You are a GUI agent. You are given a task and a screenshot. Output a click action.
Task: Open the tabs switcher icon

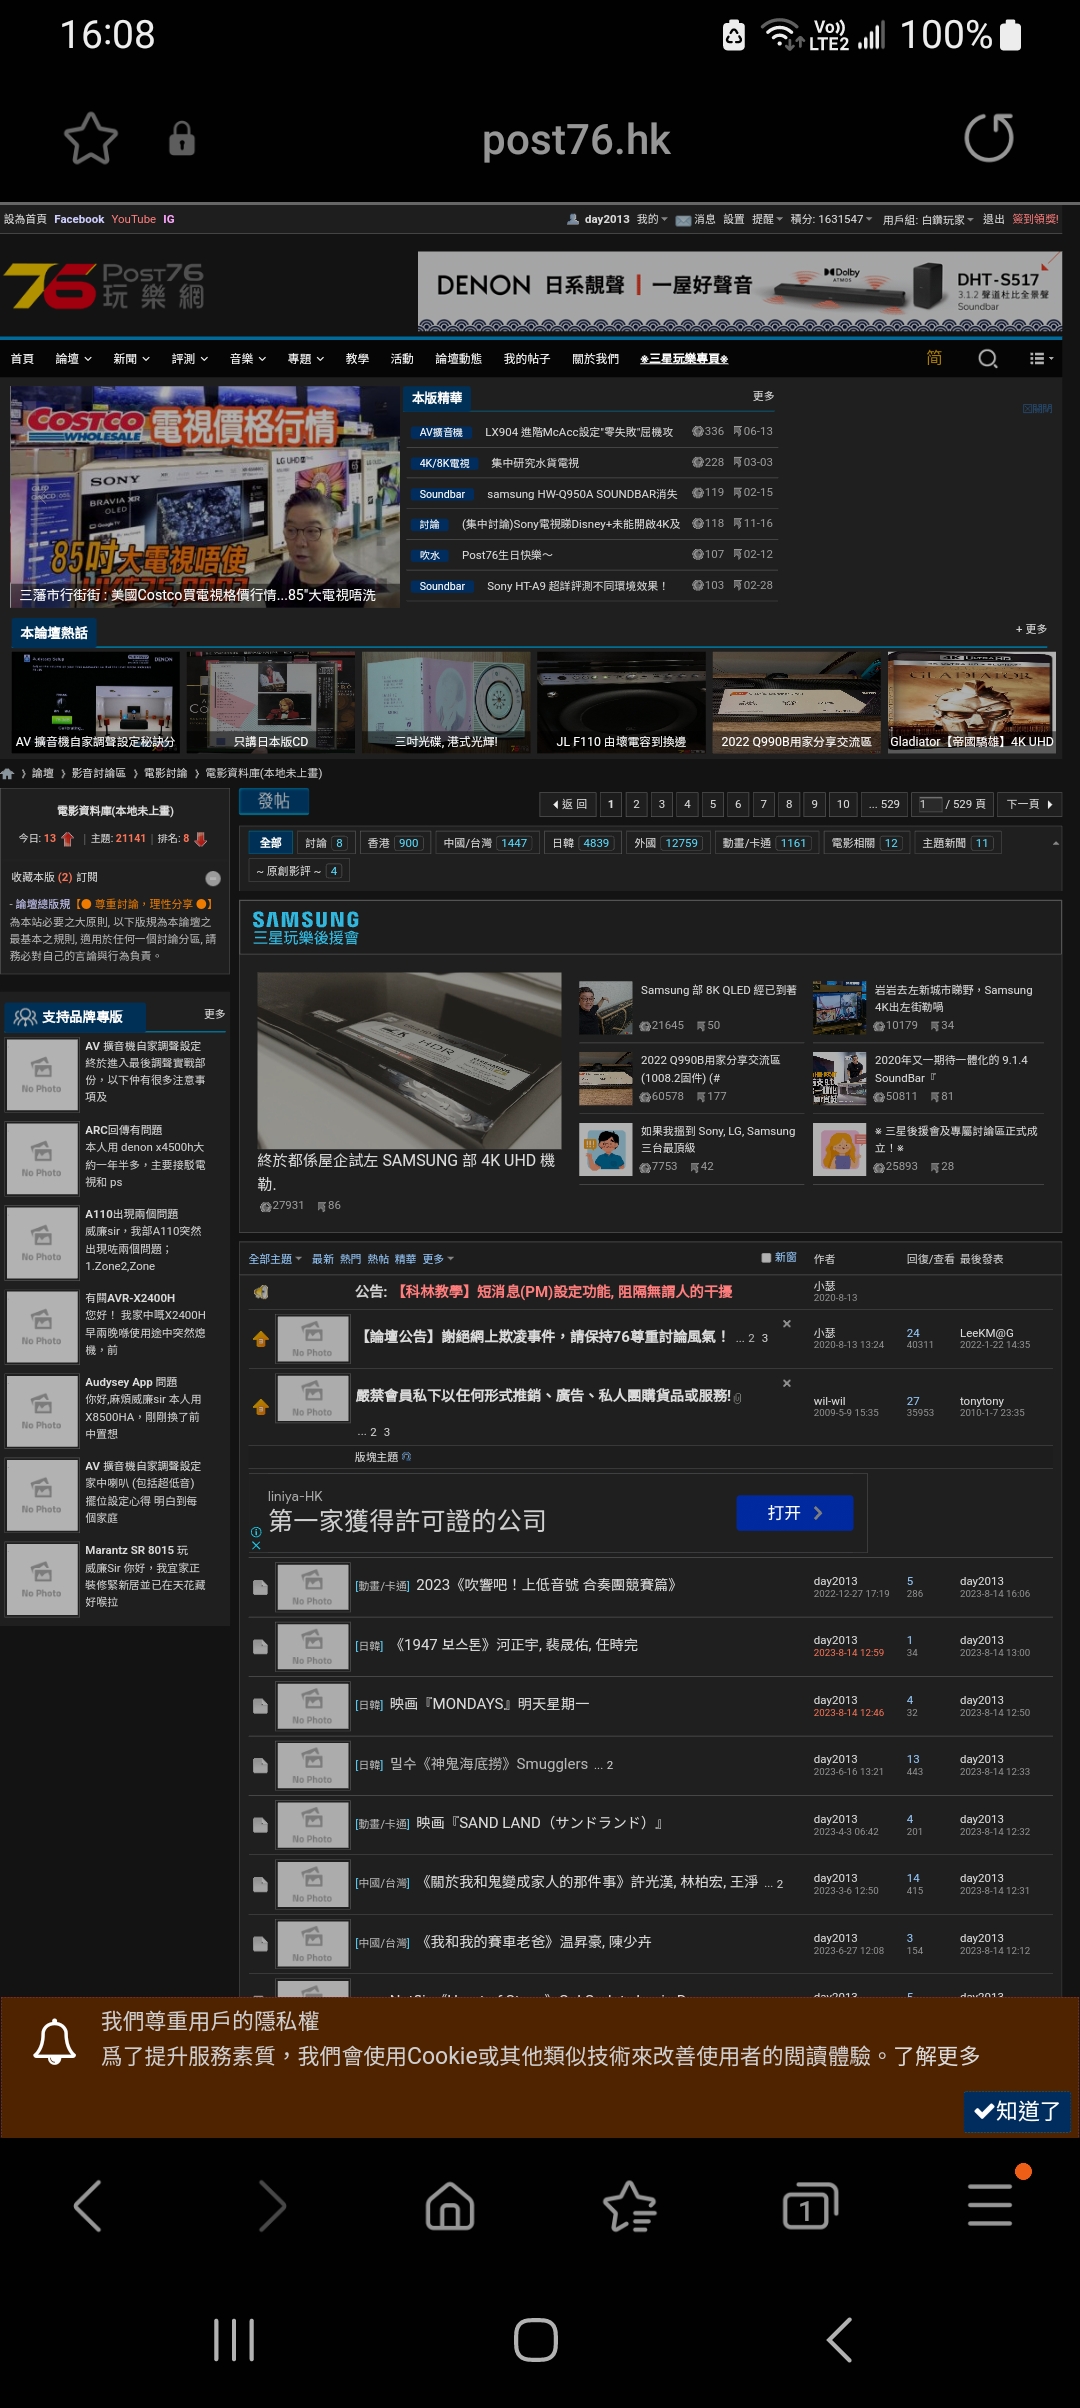tap(810, 2205)
